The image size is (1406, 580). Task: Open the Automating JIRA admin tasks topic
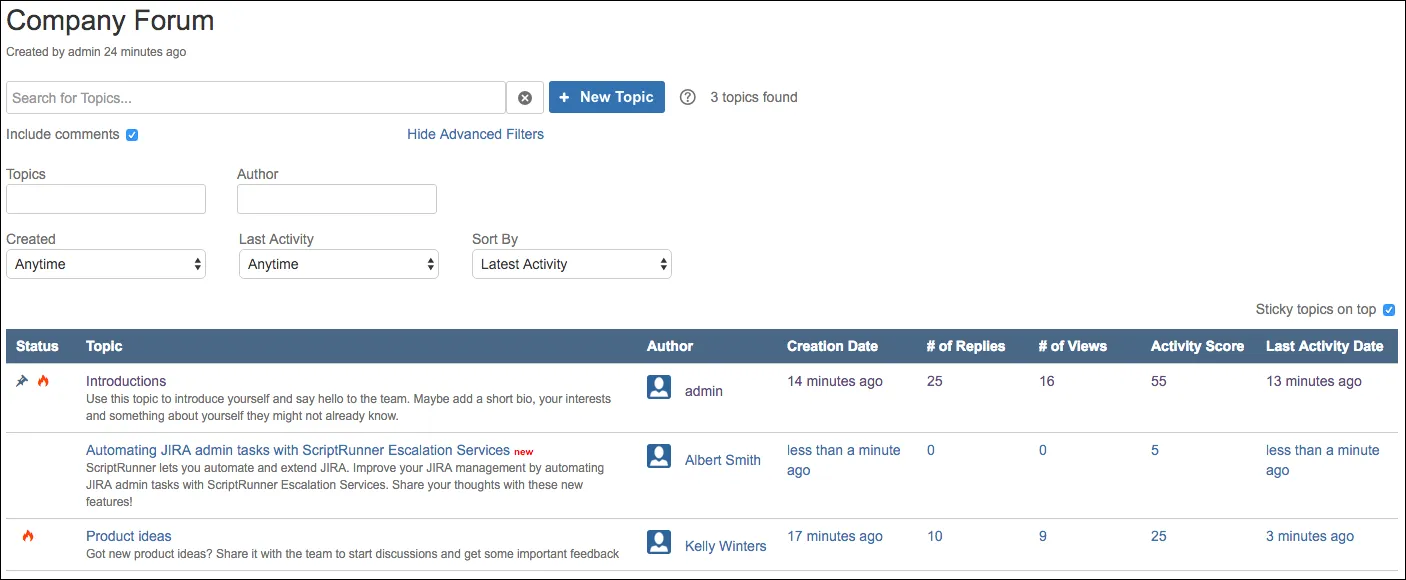click(x=298, y=450)
